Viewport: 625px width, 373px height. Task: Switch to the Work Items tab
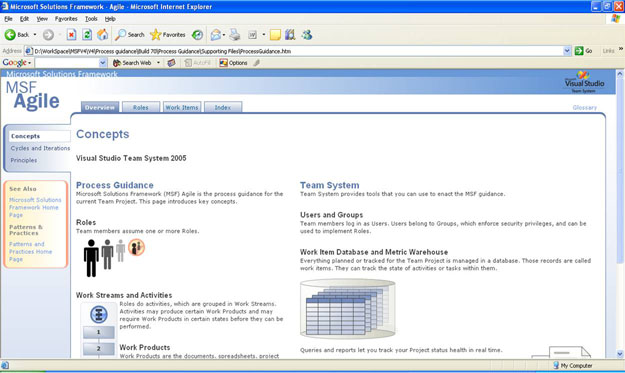[x=182, y=107]
